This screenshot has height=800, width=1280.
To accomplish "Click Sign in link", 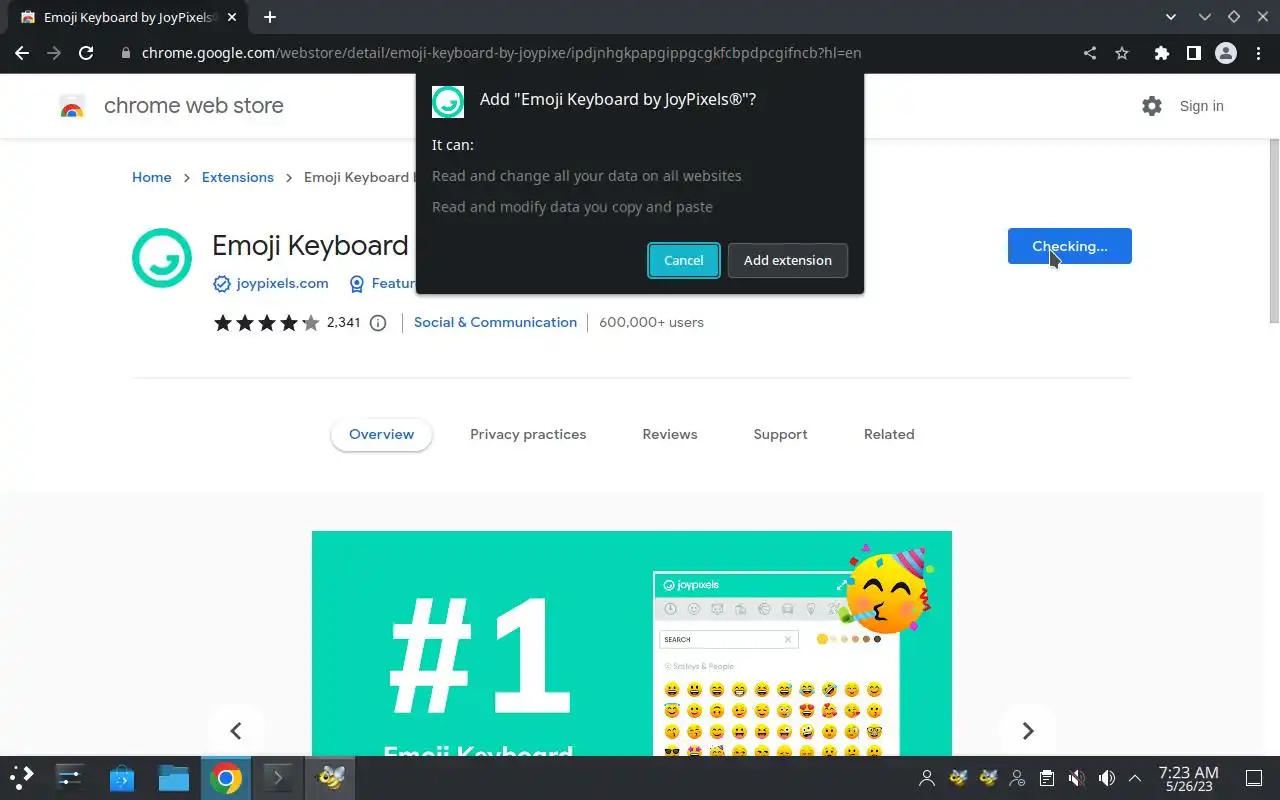I will pyautogui.click(x=1201, y=106).
